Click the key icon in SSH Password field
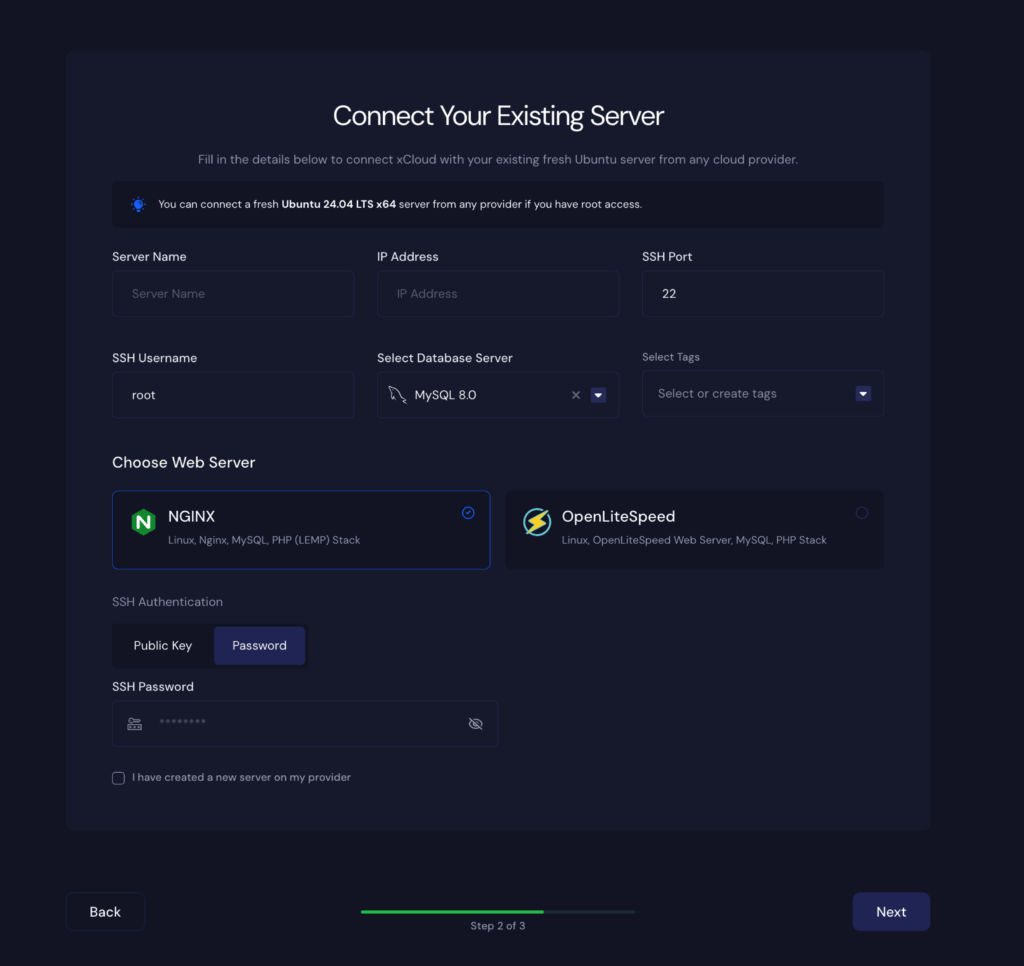The image size is (1024, 966). (x=135, y=724)
